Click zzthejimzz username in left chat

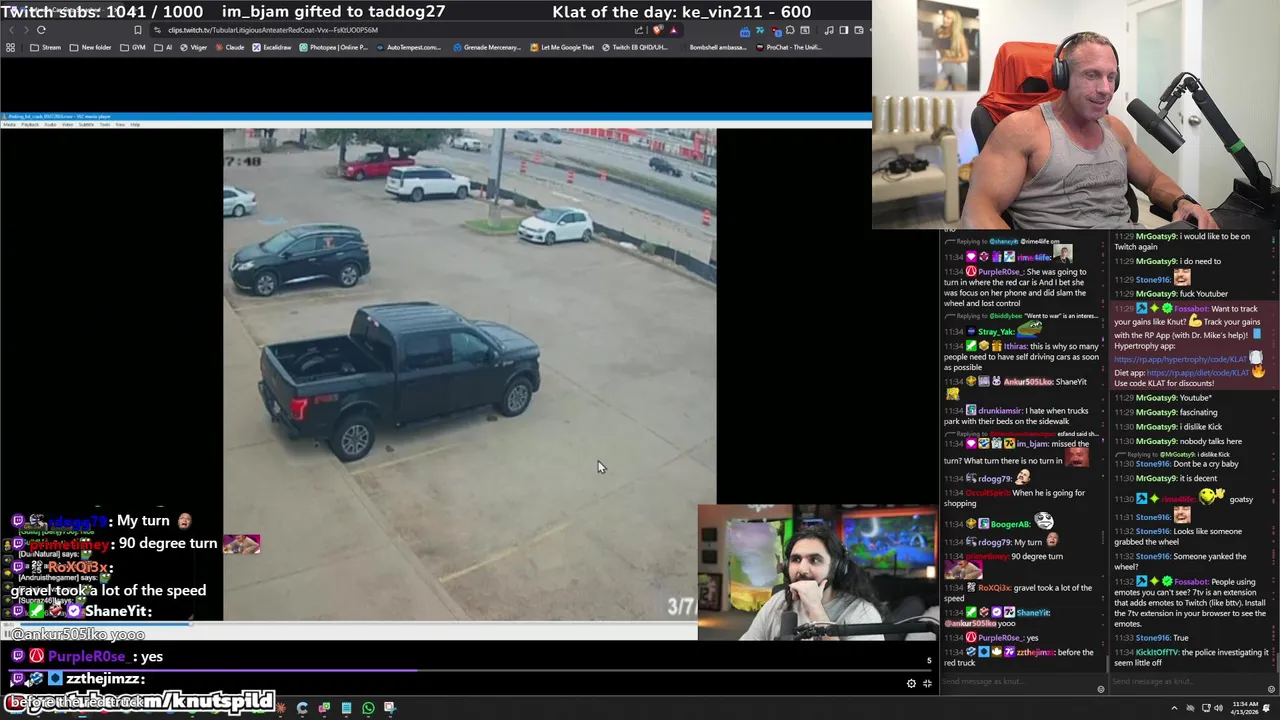click(1036, 652)
